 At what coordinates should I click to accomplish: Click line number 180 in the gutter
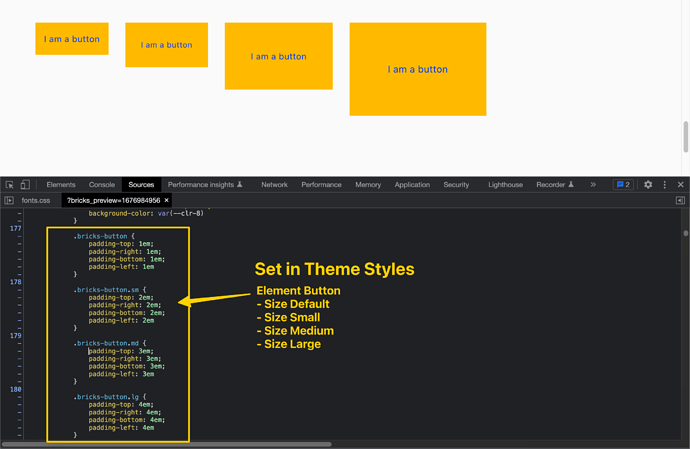click(15, 389)
